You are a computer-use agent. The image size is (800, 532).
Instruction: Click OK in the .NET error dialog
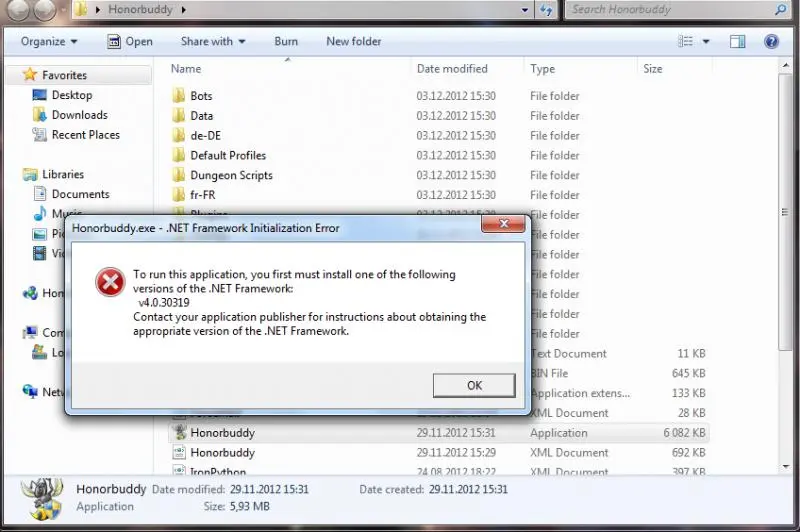pos(474,385)
